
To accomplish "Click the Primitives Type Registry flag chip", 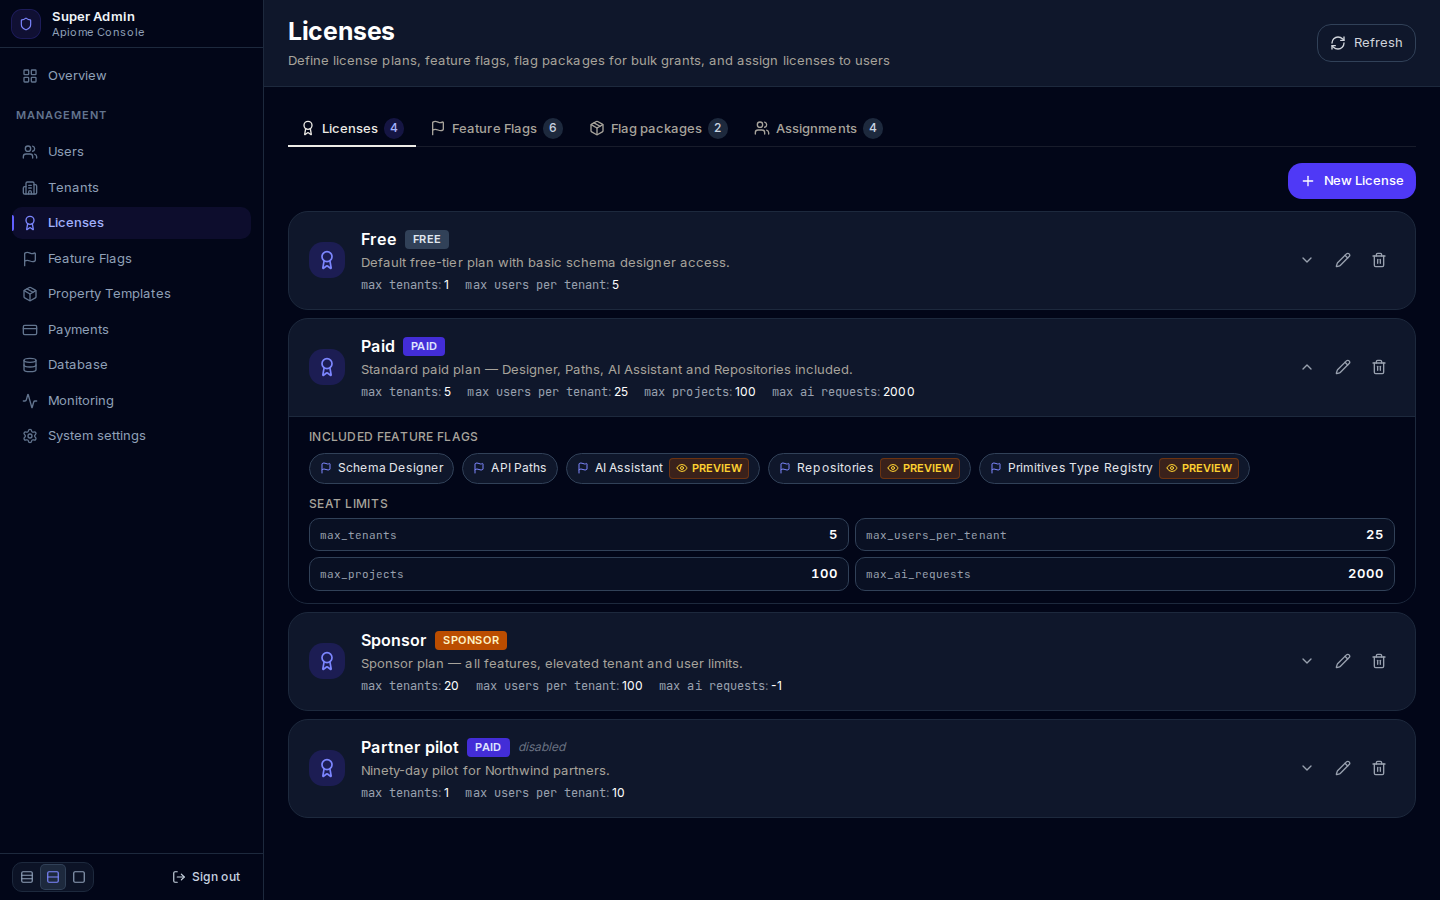I will tap(1114, 468).
